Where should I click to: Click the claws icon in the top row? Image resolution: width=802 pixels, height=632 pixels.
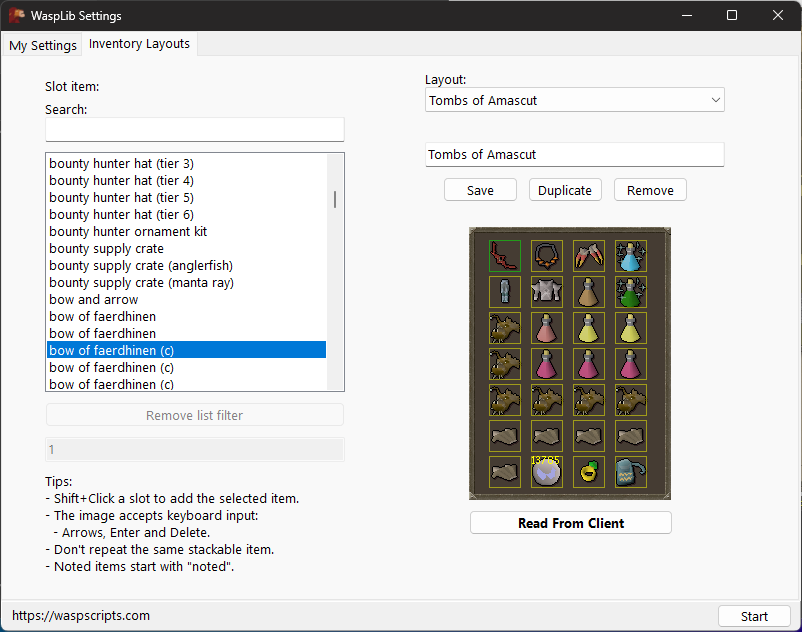tap(589, 256)
